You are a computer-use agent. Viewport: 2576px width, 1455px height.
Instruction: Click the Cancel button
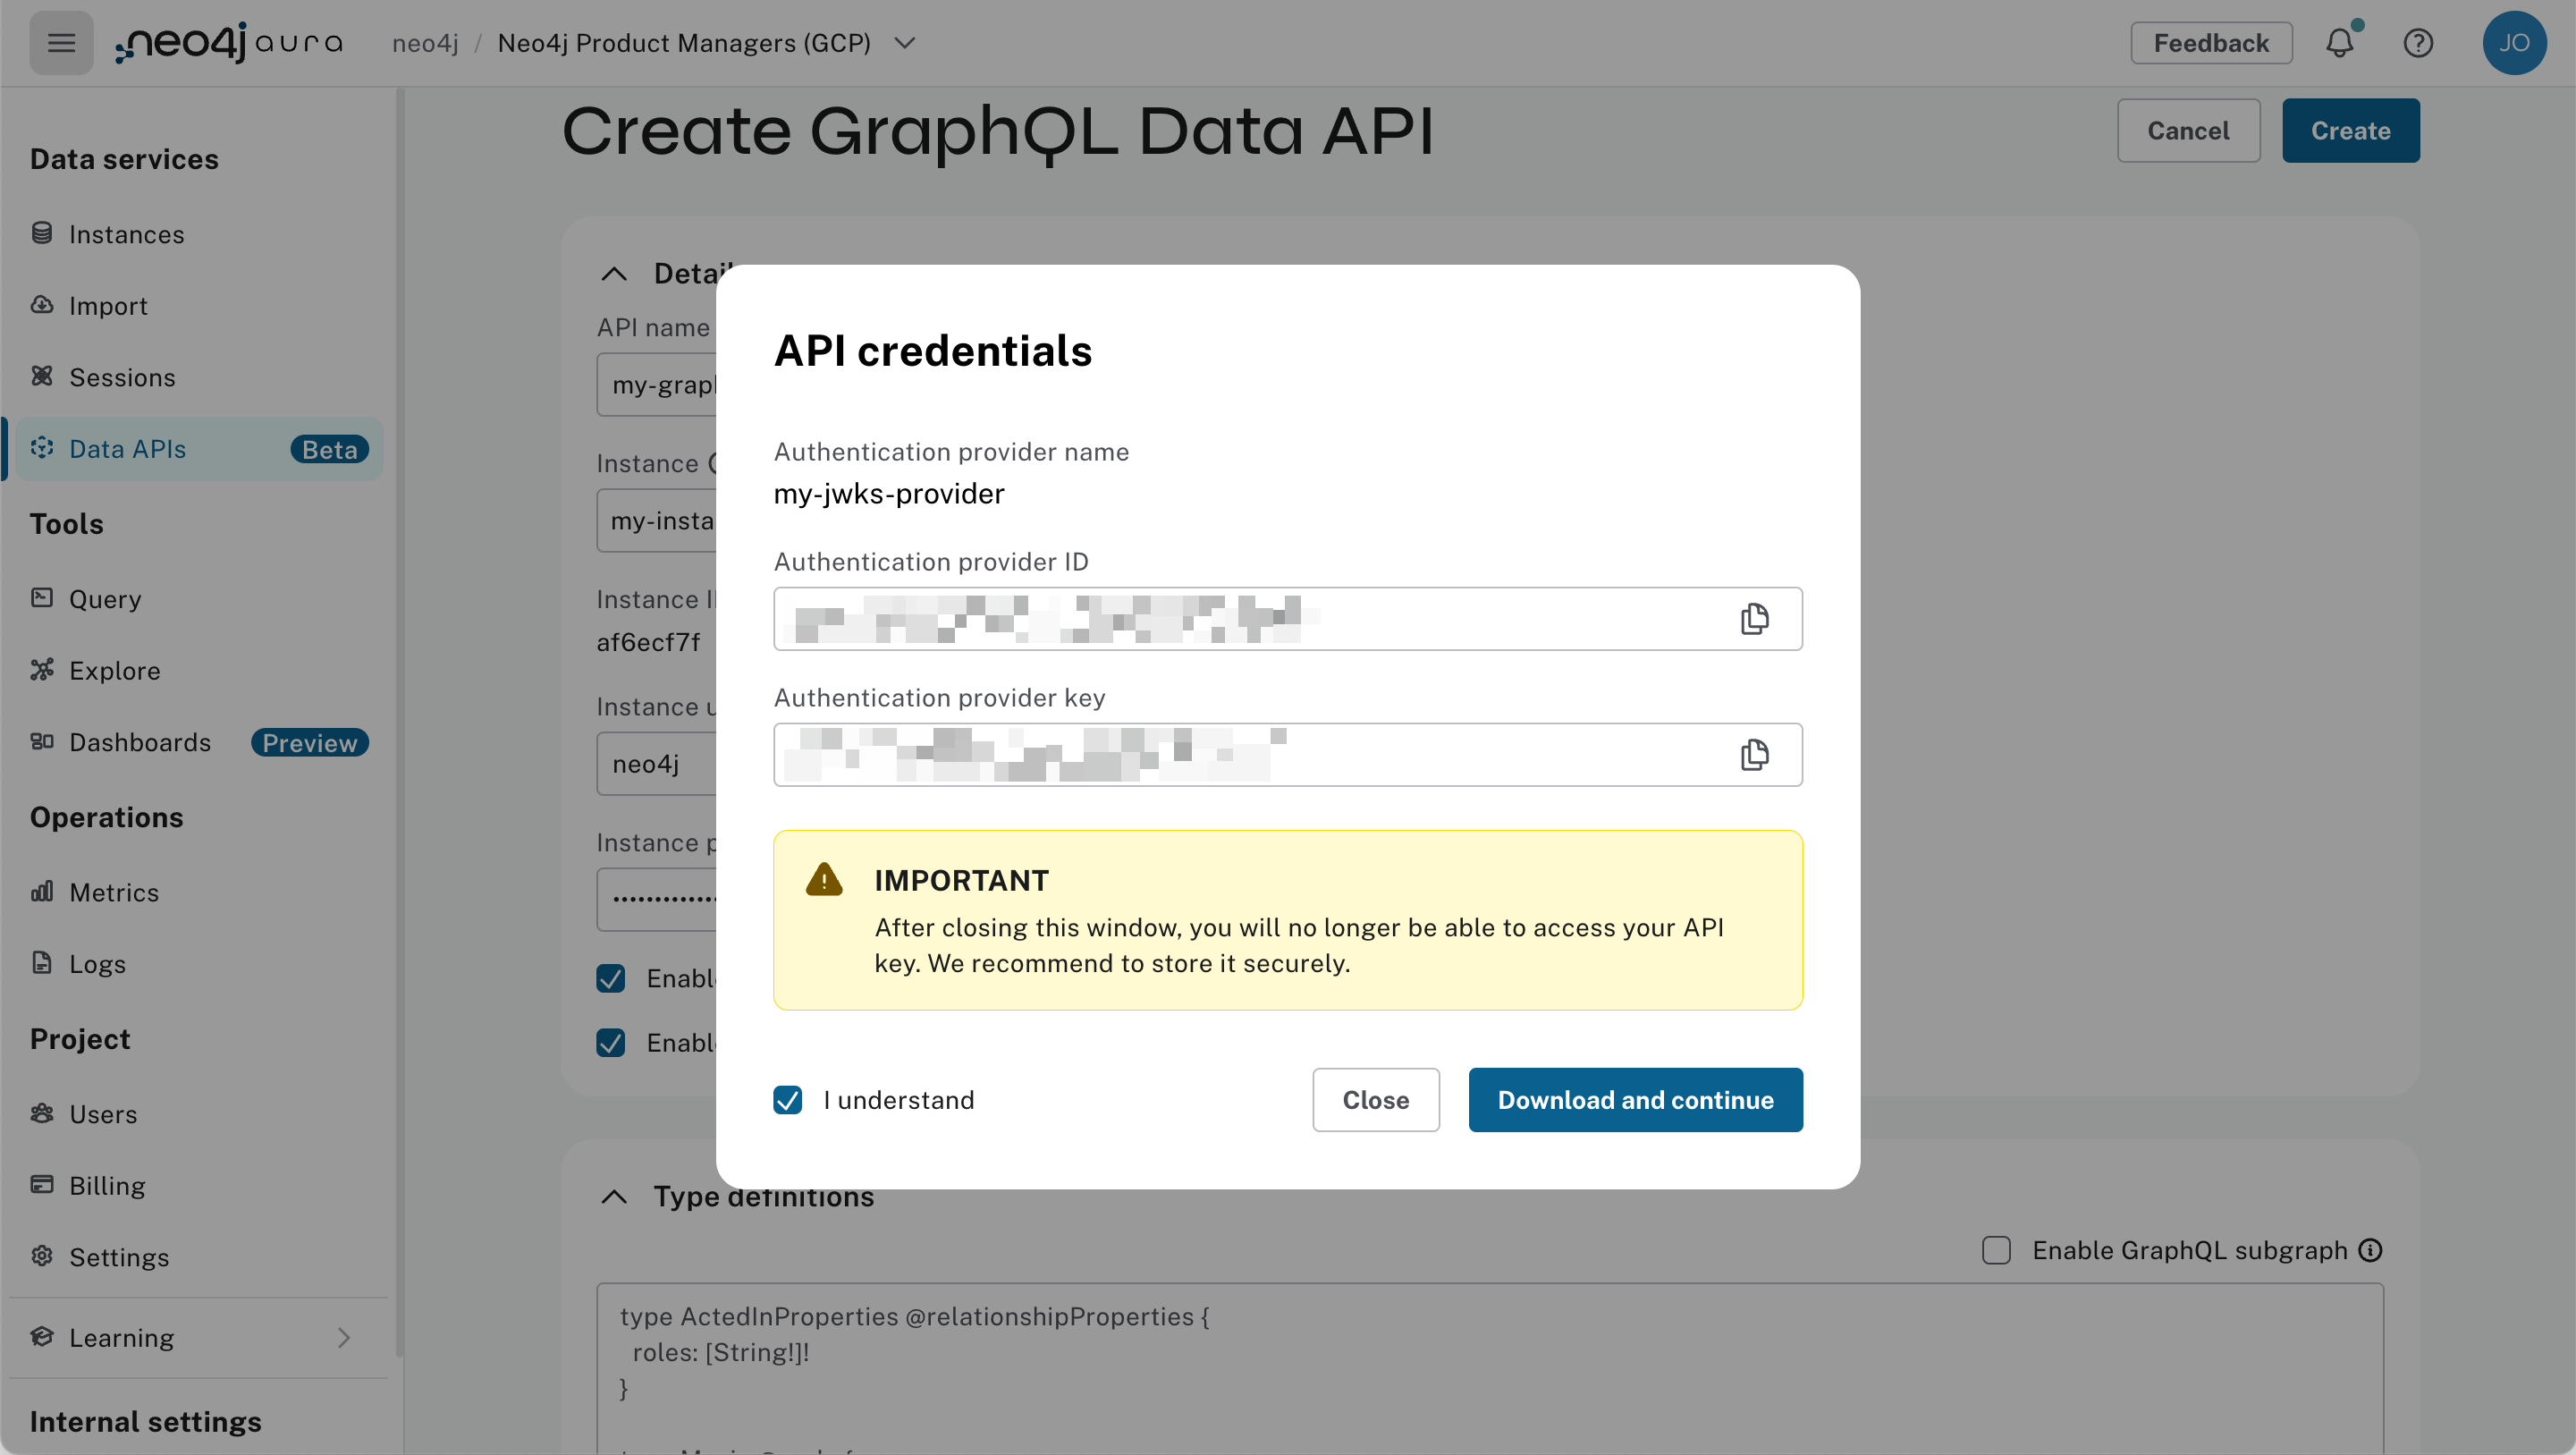pyautogui.click(x=2188, y=131)
